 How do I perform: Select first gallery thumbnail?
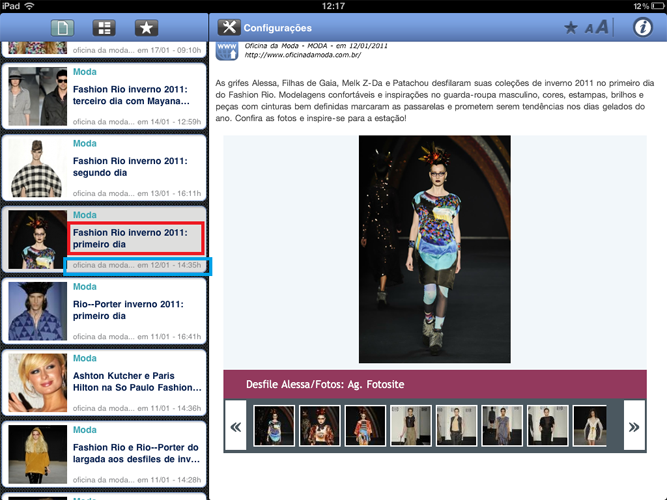point(274,426)
